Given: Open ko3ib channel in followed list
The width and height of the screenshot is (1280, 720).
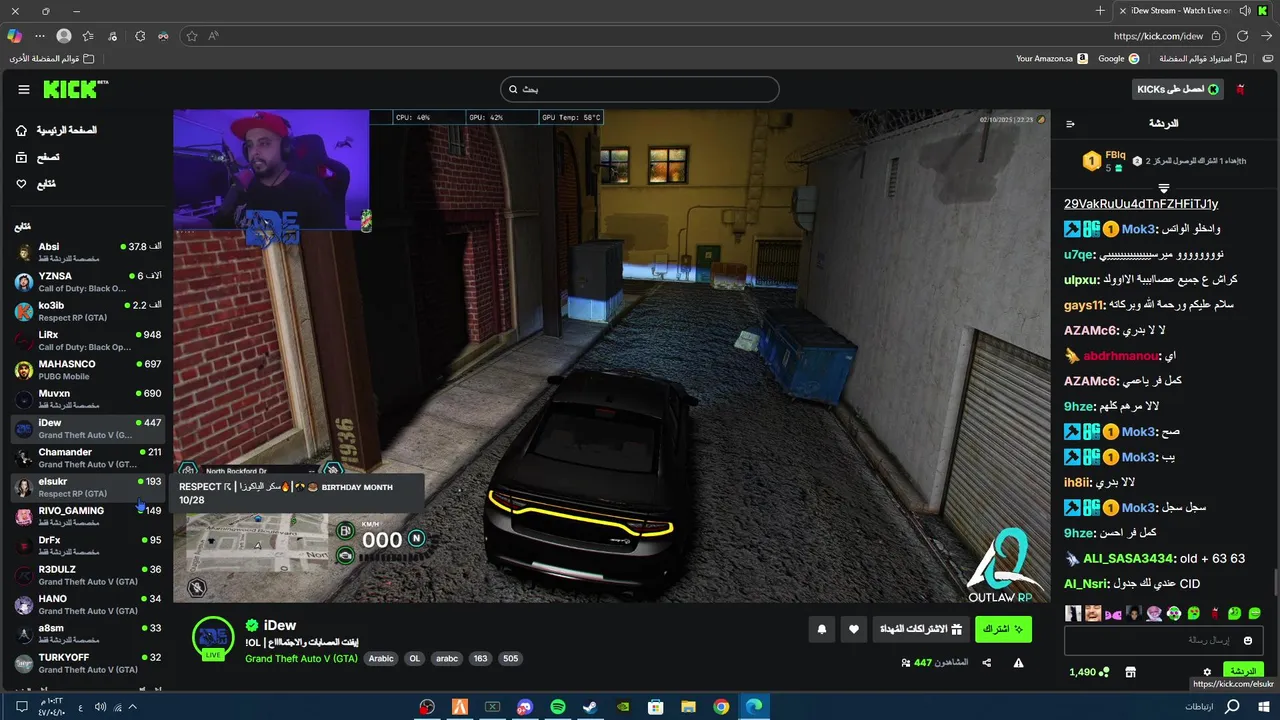Looking at the screenshot, I should click(88, 311).
